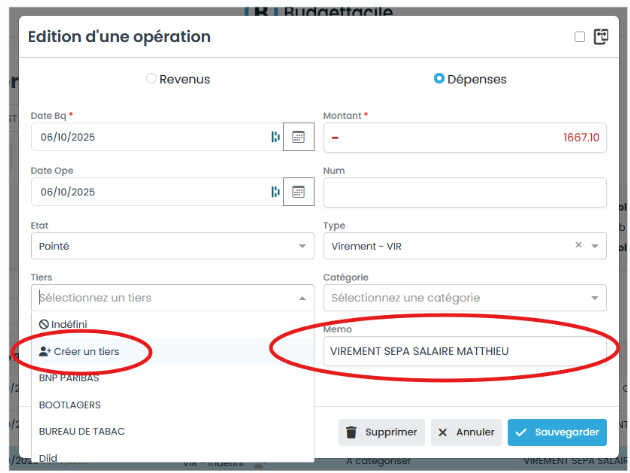Open the Date Ope calendar picker
This screenshot has height=473, width=630.
[298, 192]
